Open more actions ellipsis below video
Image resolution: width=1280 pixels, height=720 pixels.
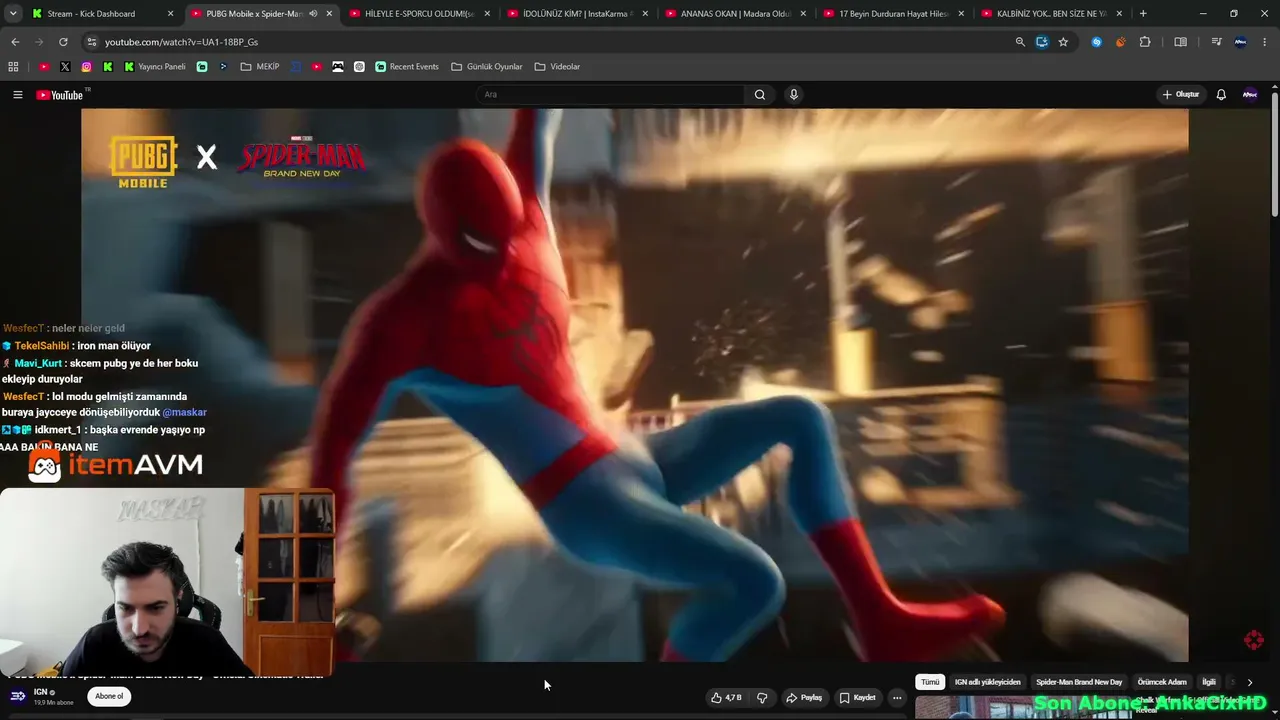click(x=897, y=698)
